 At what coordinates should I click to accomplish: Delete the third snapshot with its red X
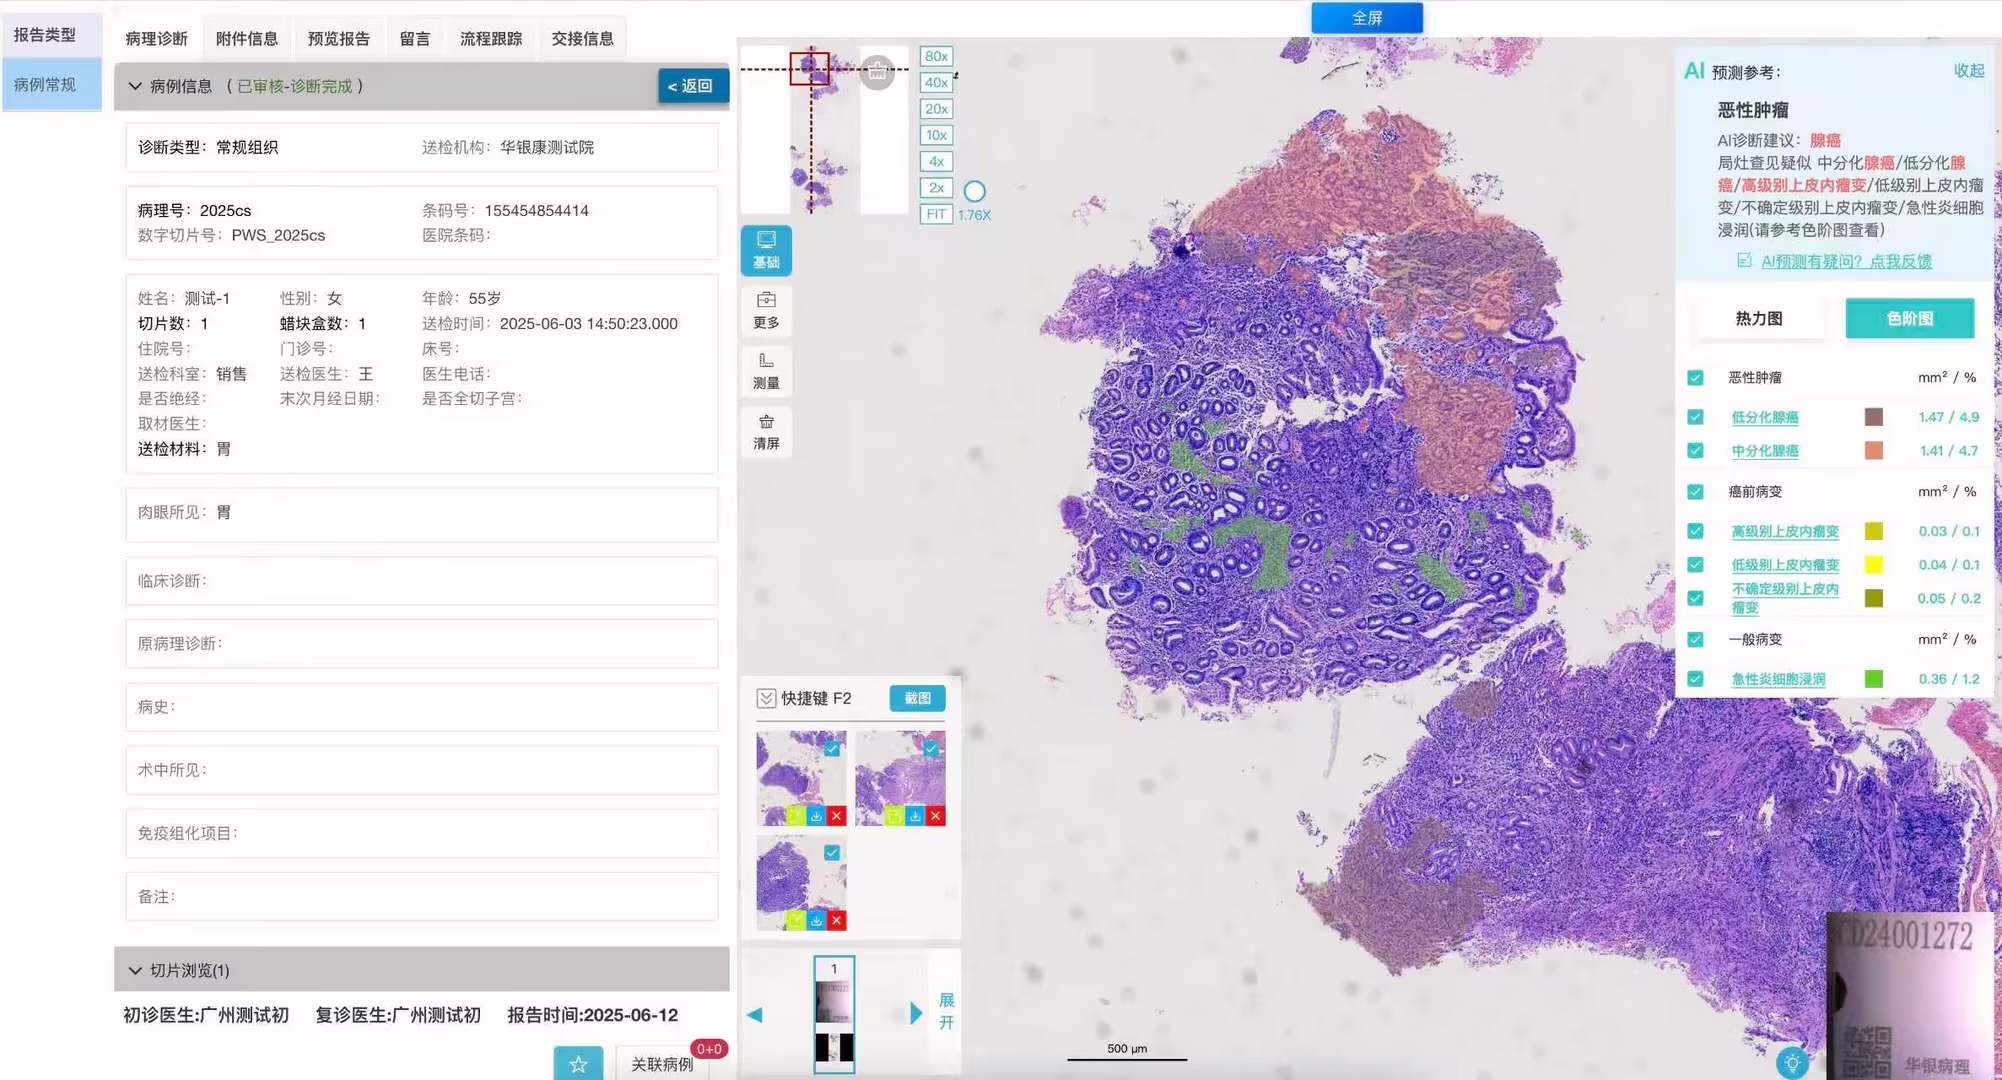pos(836,920)
